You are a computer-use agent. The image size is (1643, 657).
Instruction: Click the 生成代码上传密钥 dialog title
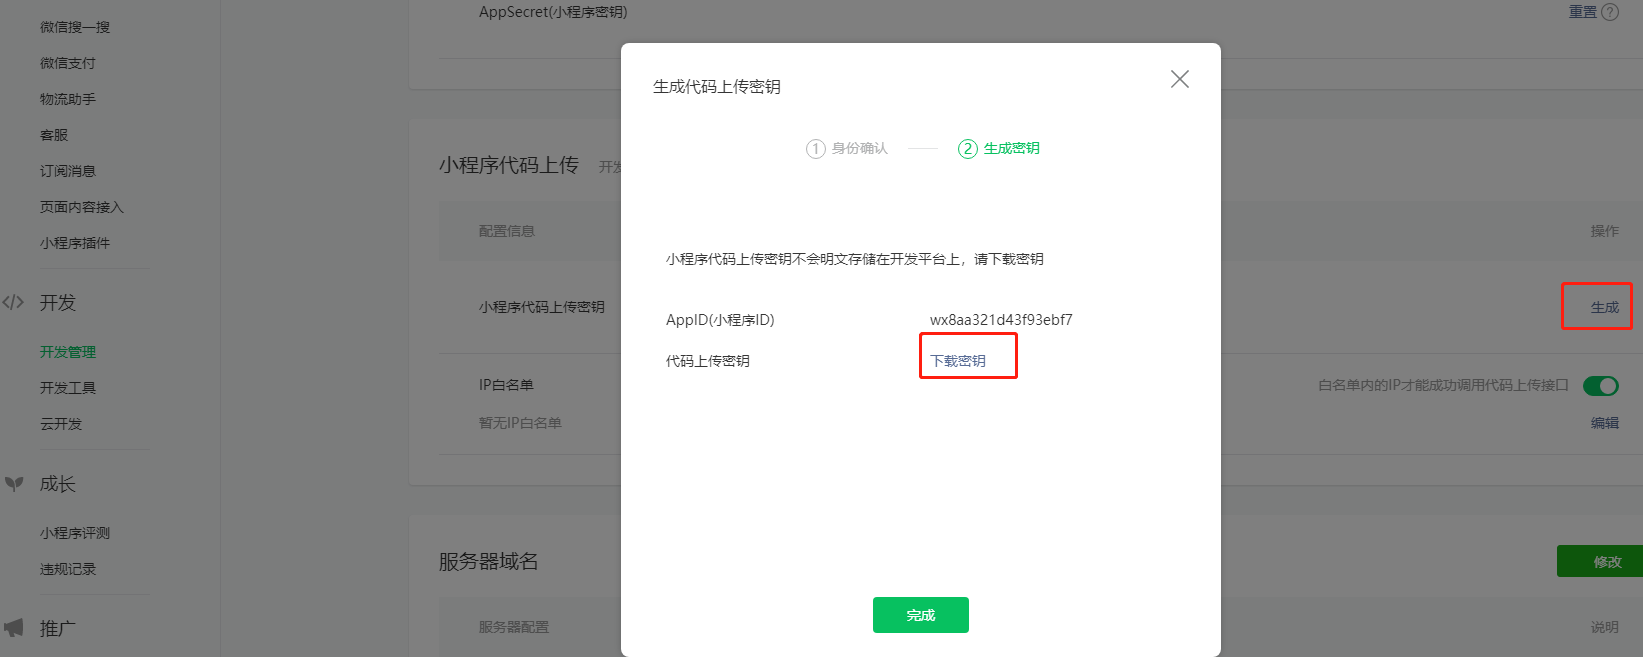717,87
